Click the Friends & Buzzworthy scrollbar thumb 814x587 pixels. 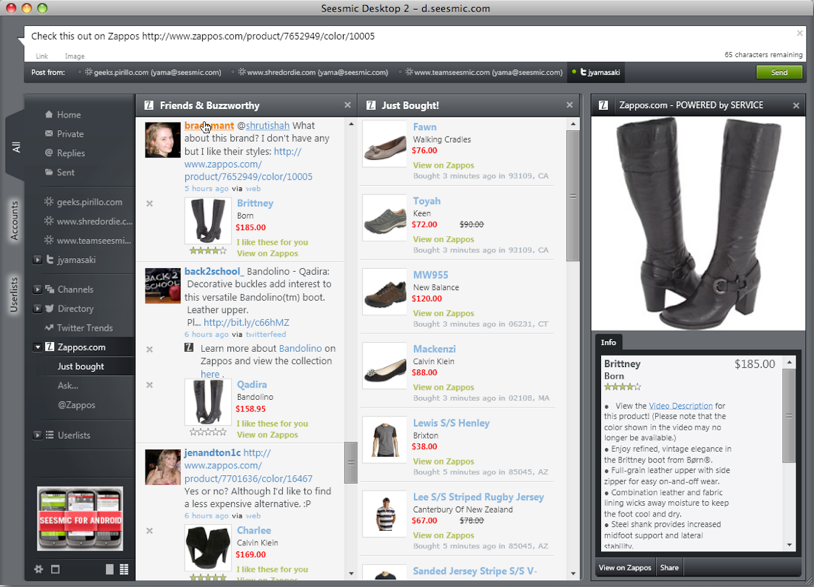click(x=351, y=462)
